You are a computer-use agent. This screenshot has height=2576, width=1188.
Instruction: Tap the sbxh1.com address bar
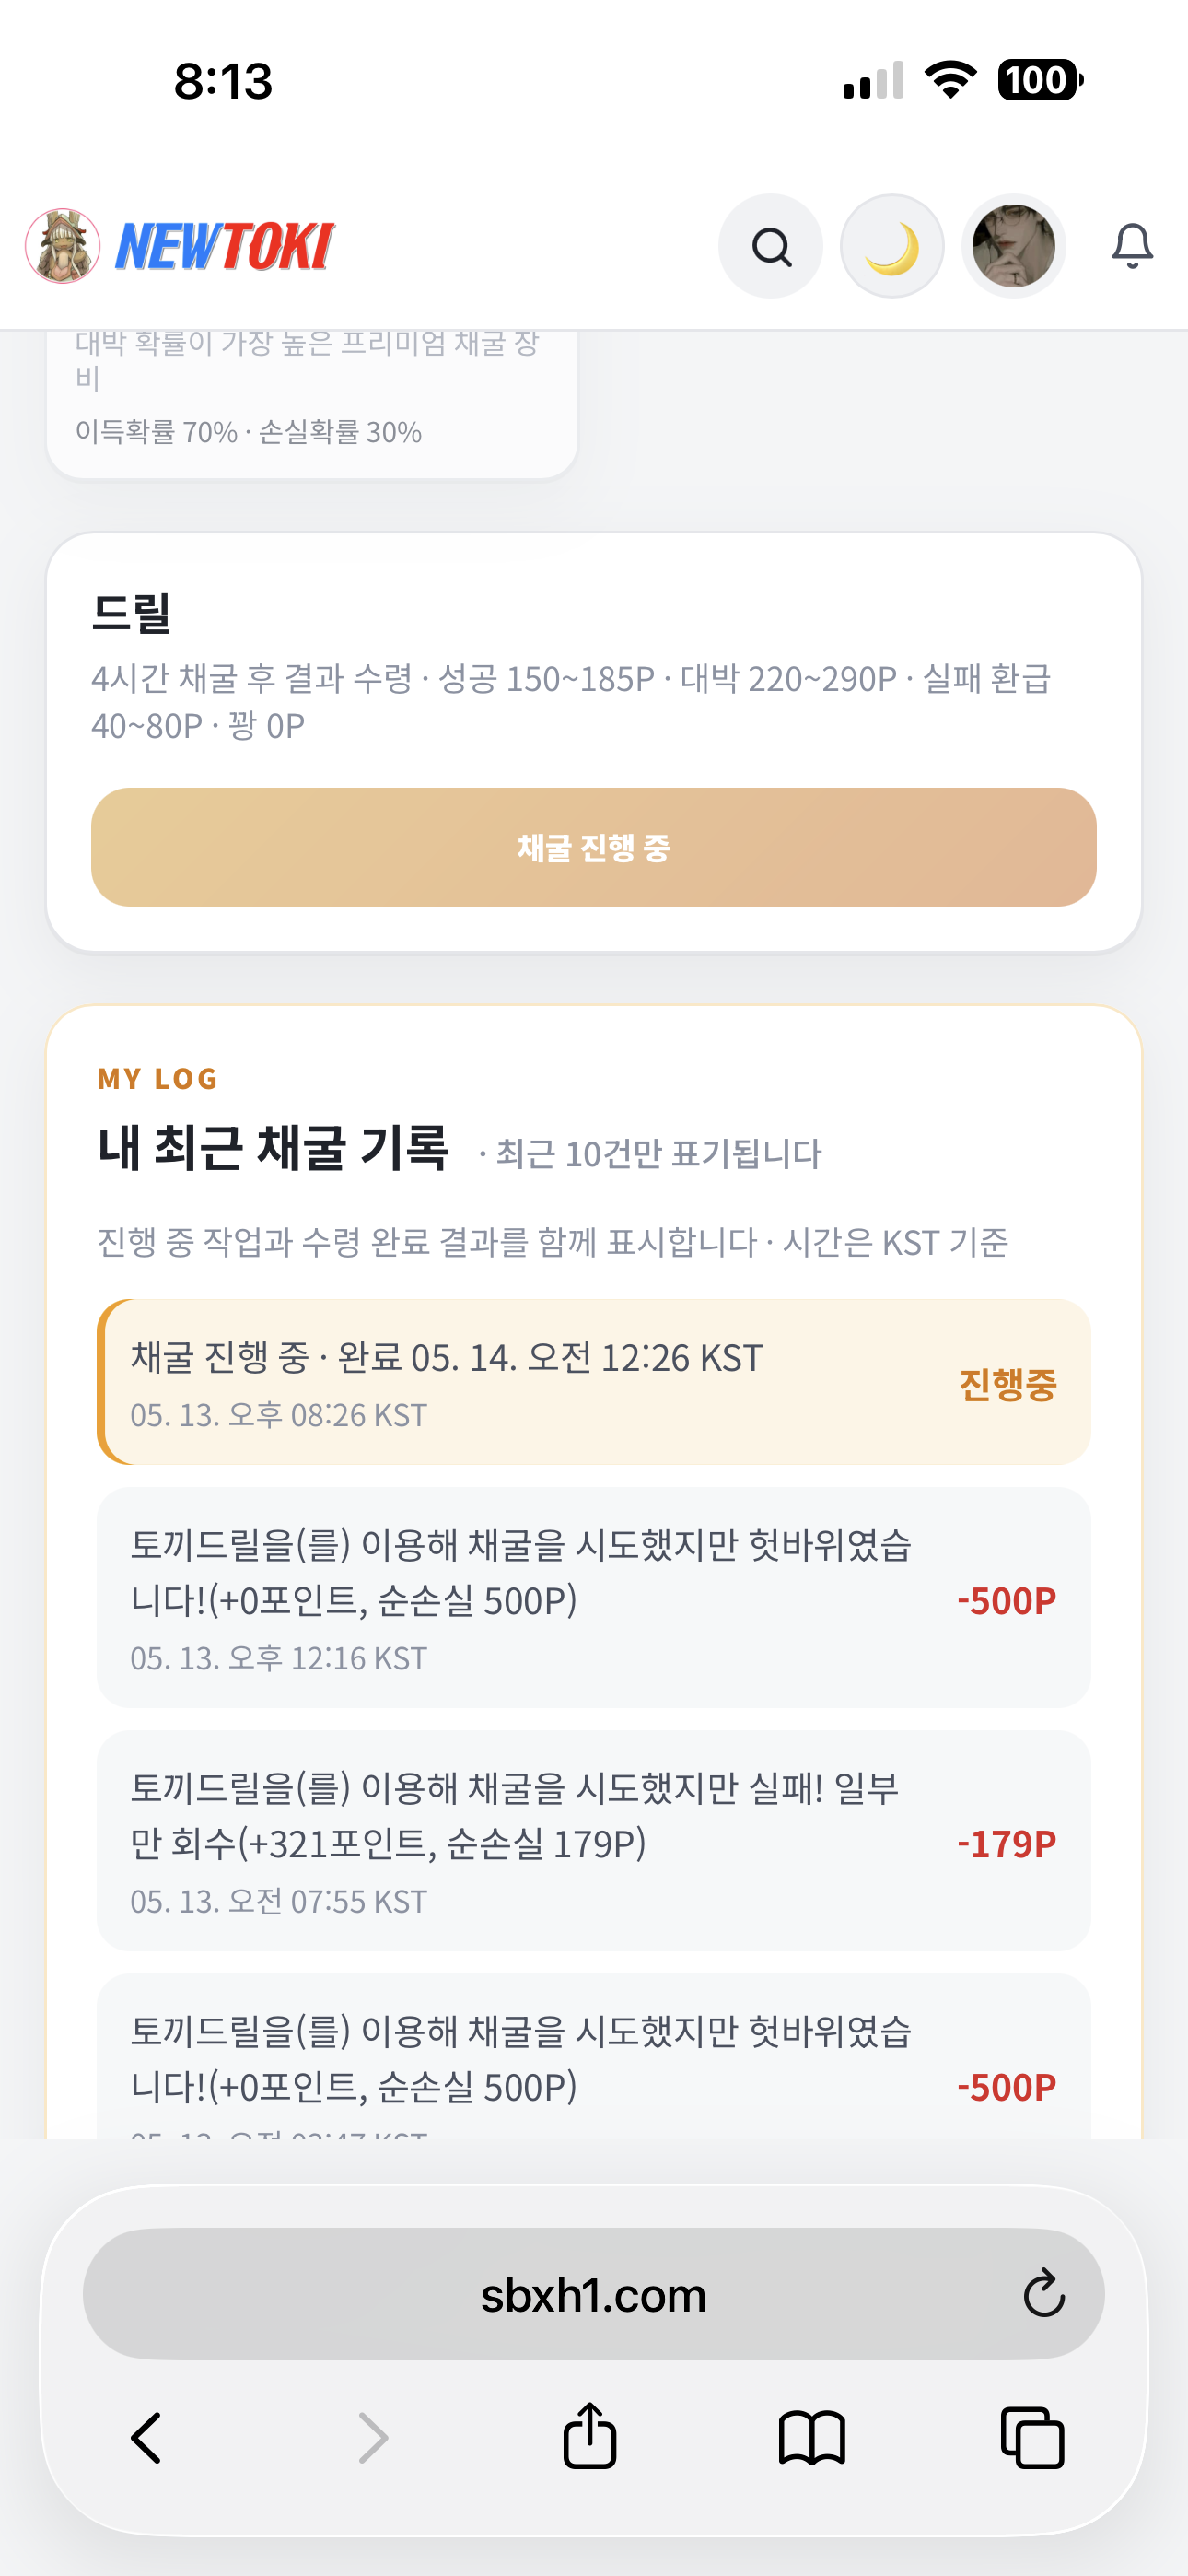594,2294
